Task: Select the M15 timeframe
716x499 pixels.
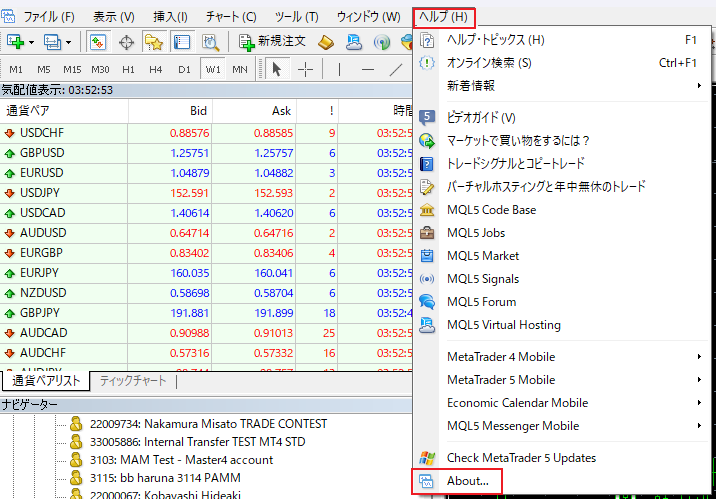Action: pos(72,69)
